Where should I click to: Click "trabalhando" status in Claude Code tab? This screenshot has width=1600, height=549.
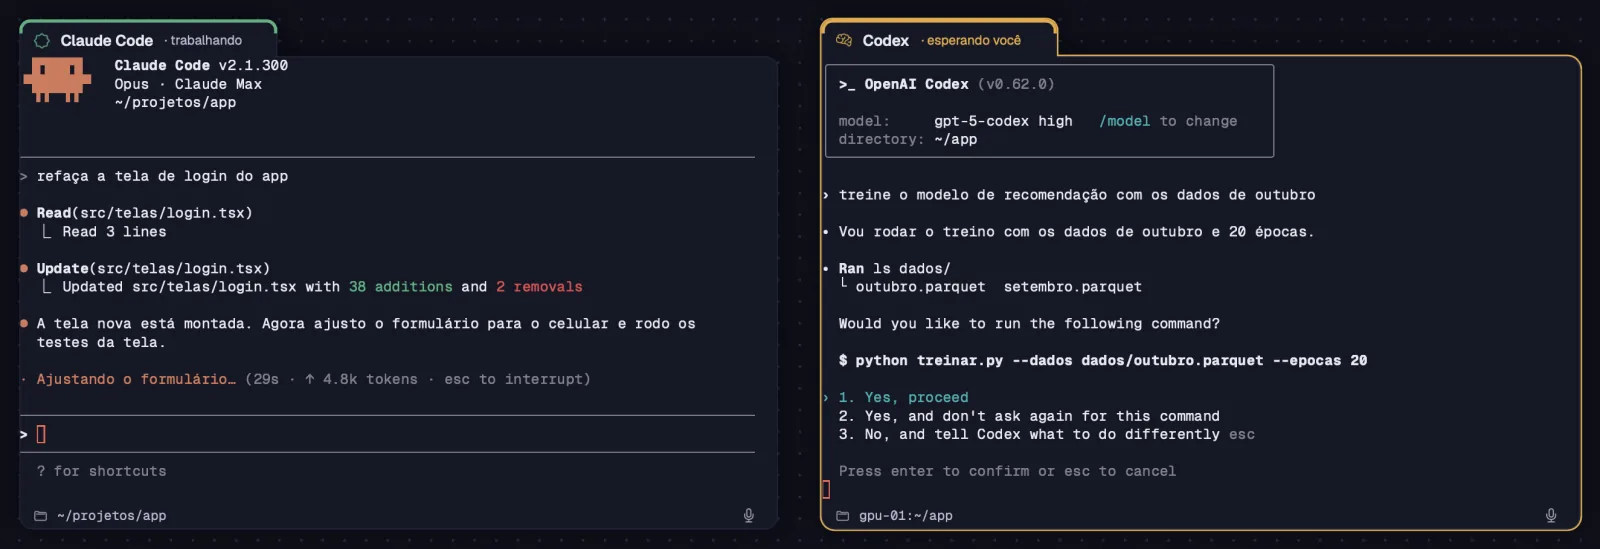206,41
